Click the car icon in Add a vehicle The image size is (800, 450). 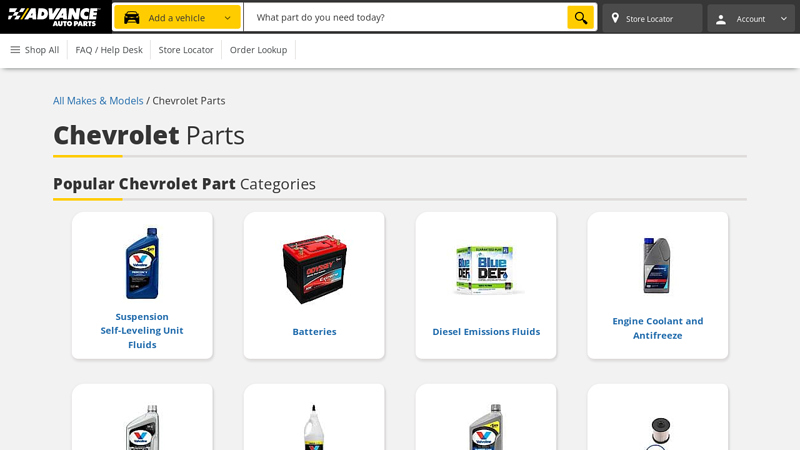(x=132, y=18)
